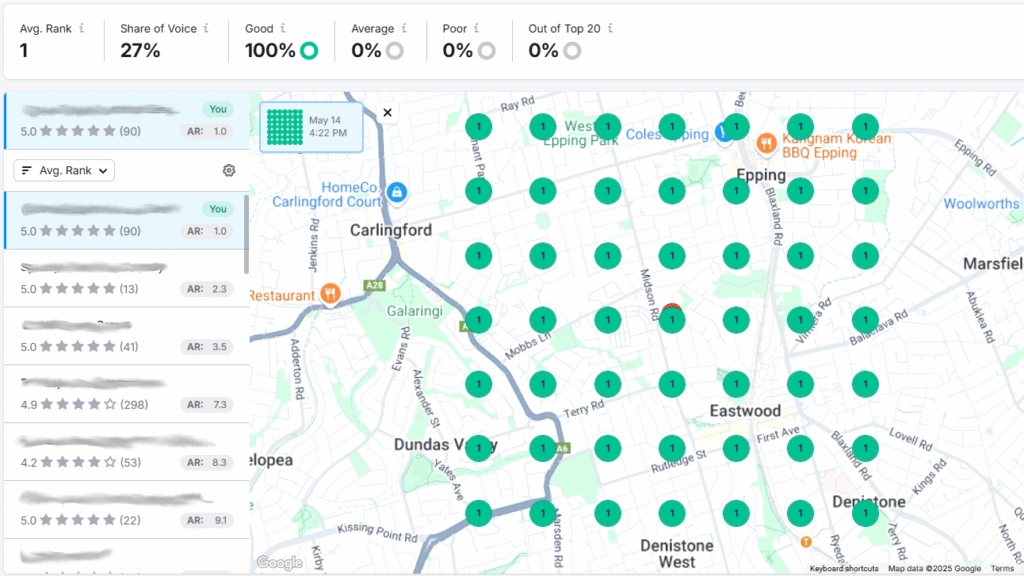Image resolution: width=1024 pixels, height=576 pixels.
Task: Select the Average 0% ring indicator
Action: (395, 51)
